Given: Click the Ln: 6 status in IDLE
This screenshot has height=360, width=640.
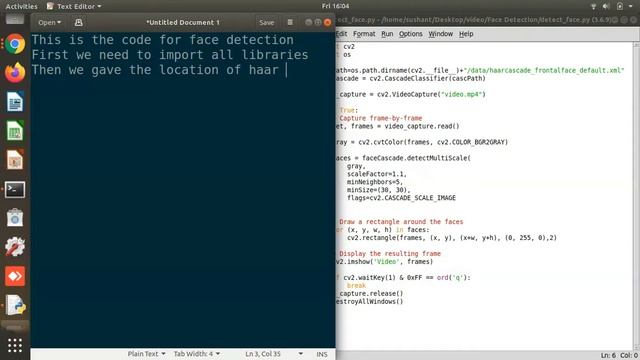Looking at the screenshot, I should tap(608, 356).
